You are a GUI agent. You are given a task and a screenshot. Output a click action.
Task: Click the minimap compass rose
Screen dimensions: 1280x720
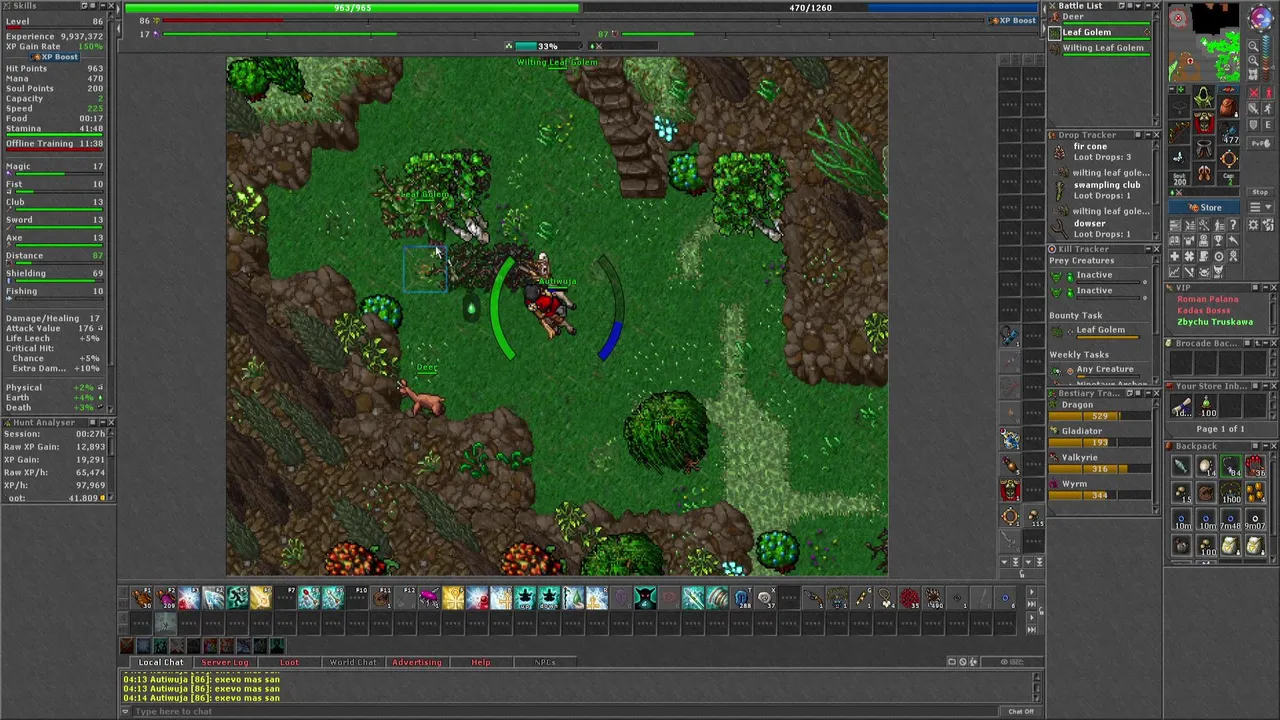coord(1262,17)
